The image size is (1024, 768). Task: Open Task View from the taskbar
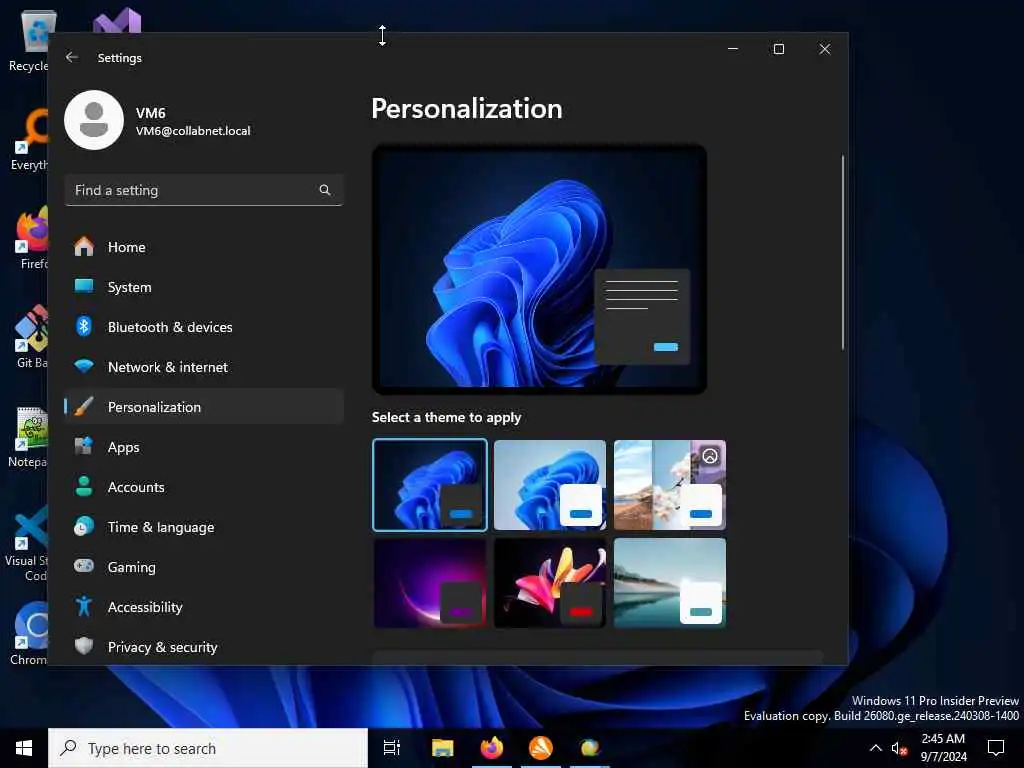[x=392, y=748]
